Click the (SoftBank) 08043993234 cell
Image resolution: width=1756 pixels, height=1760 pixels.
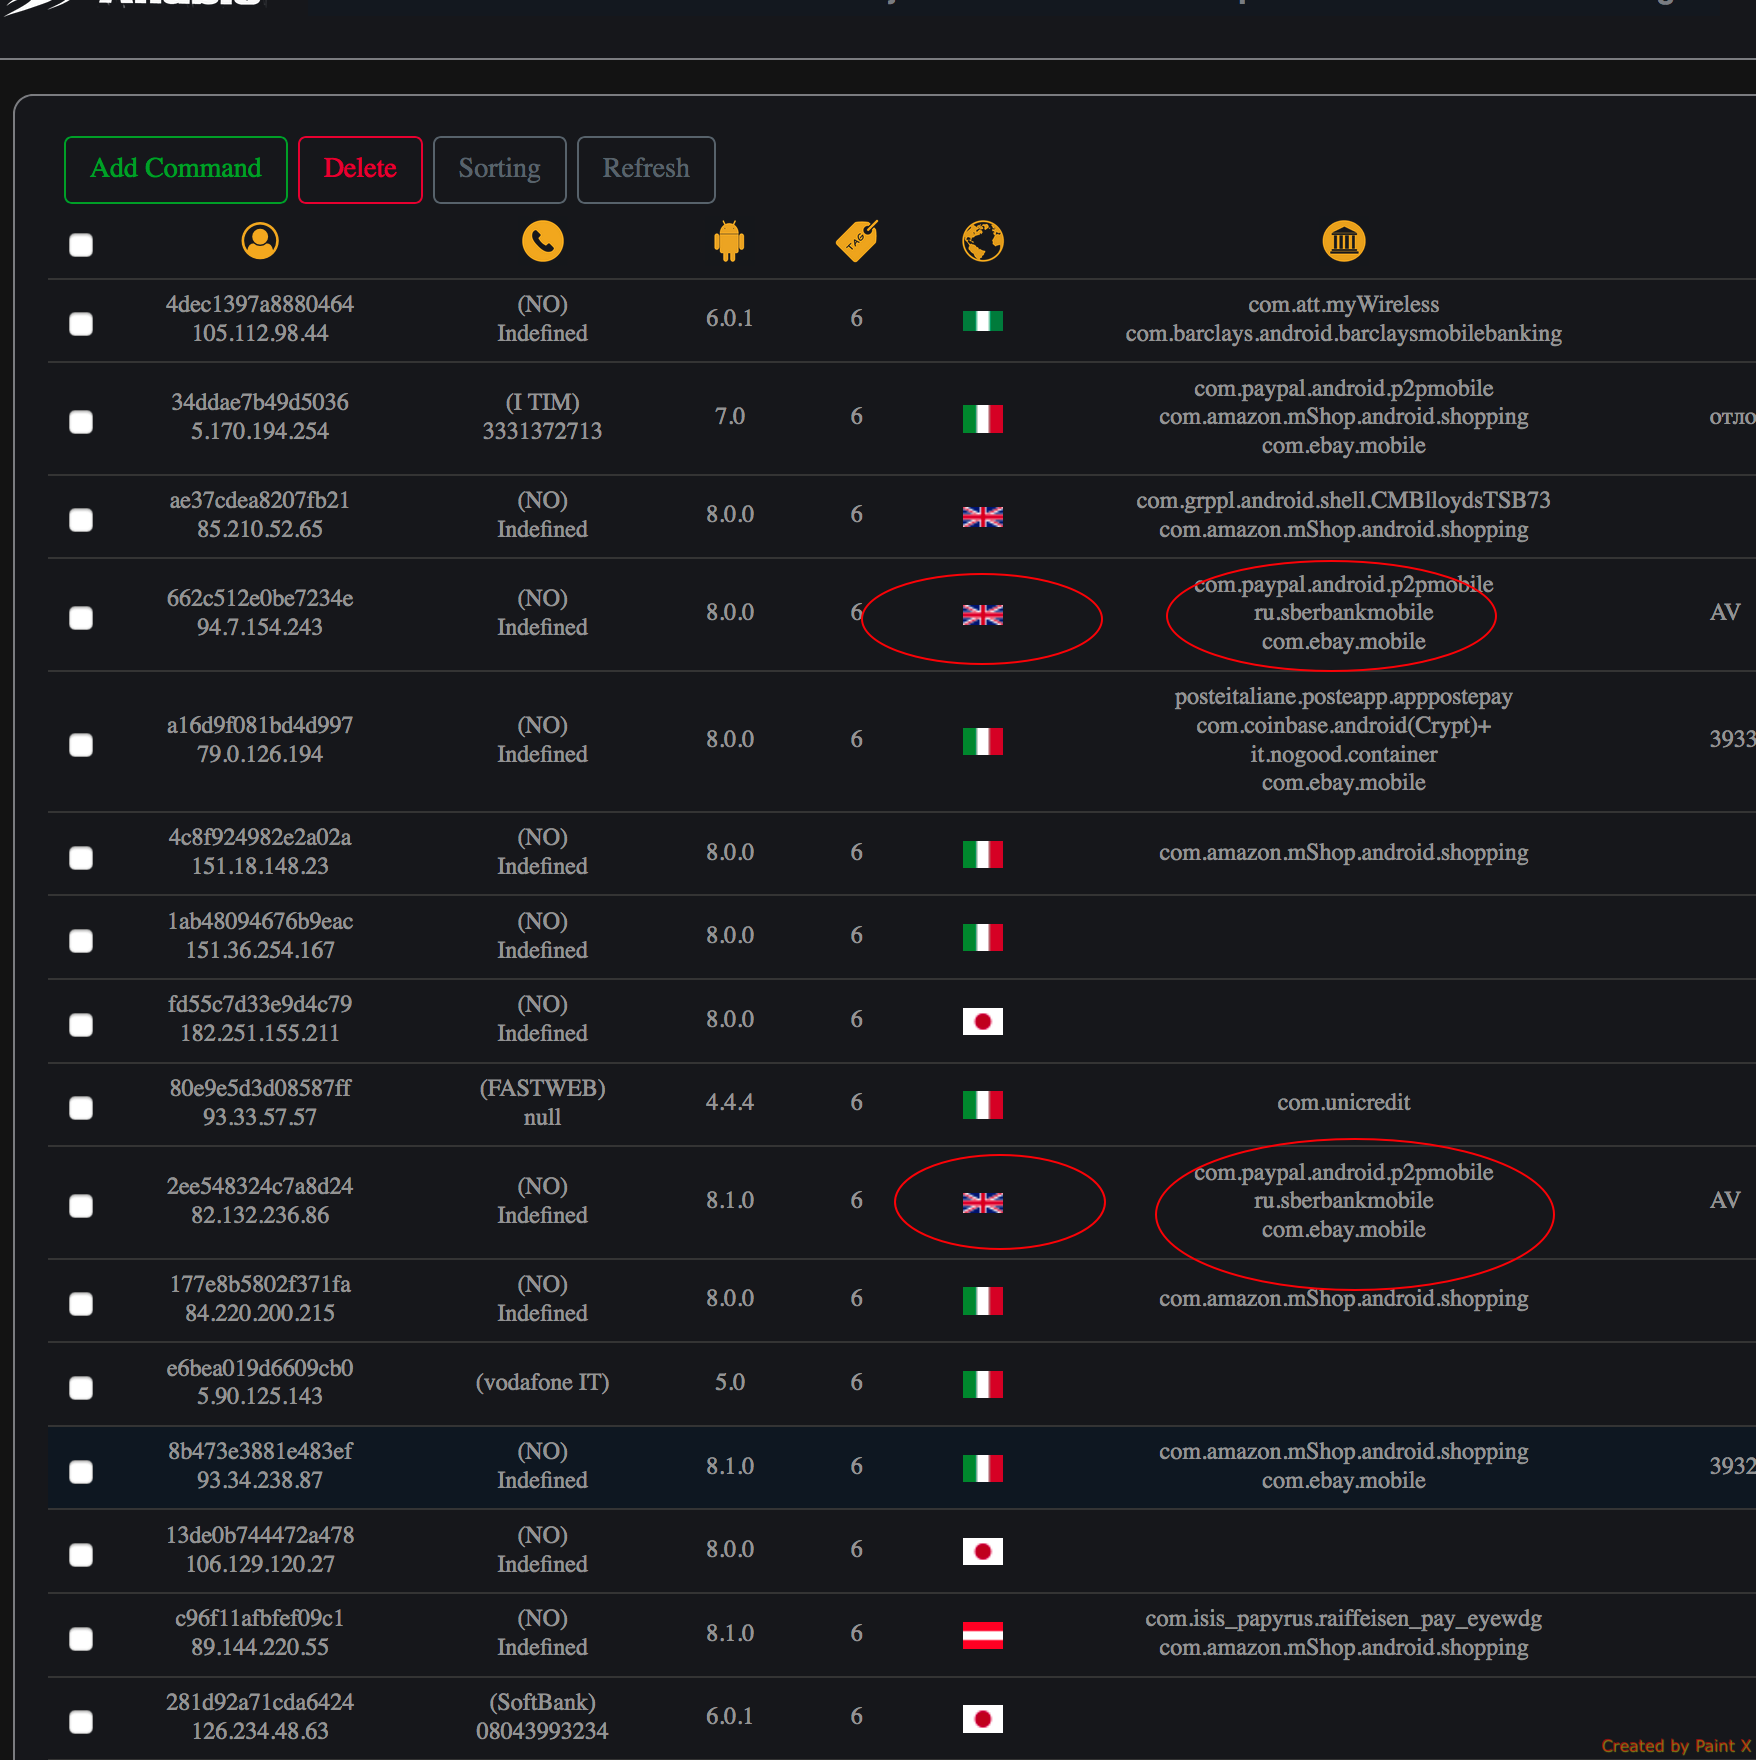(543, 1716)
